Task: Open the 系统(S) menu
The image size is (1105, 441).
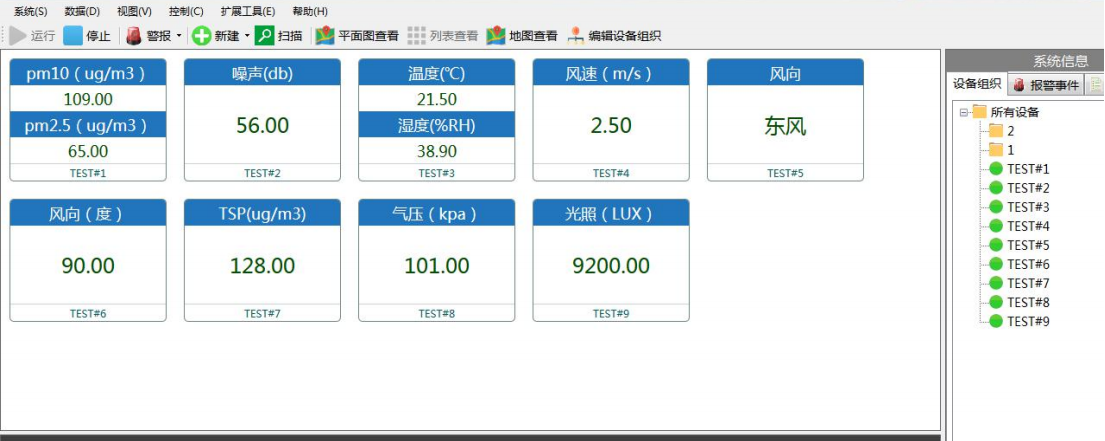Action: [30, 11]
